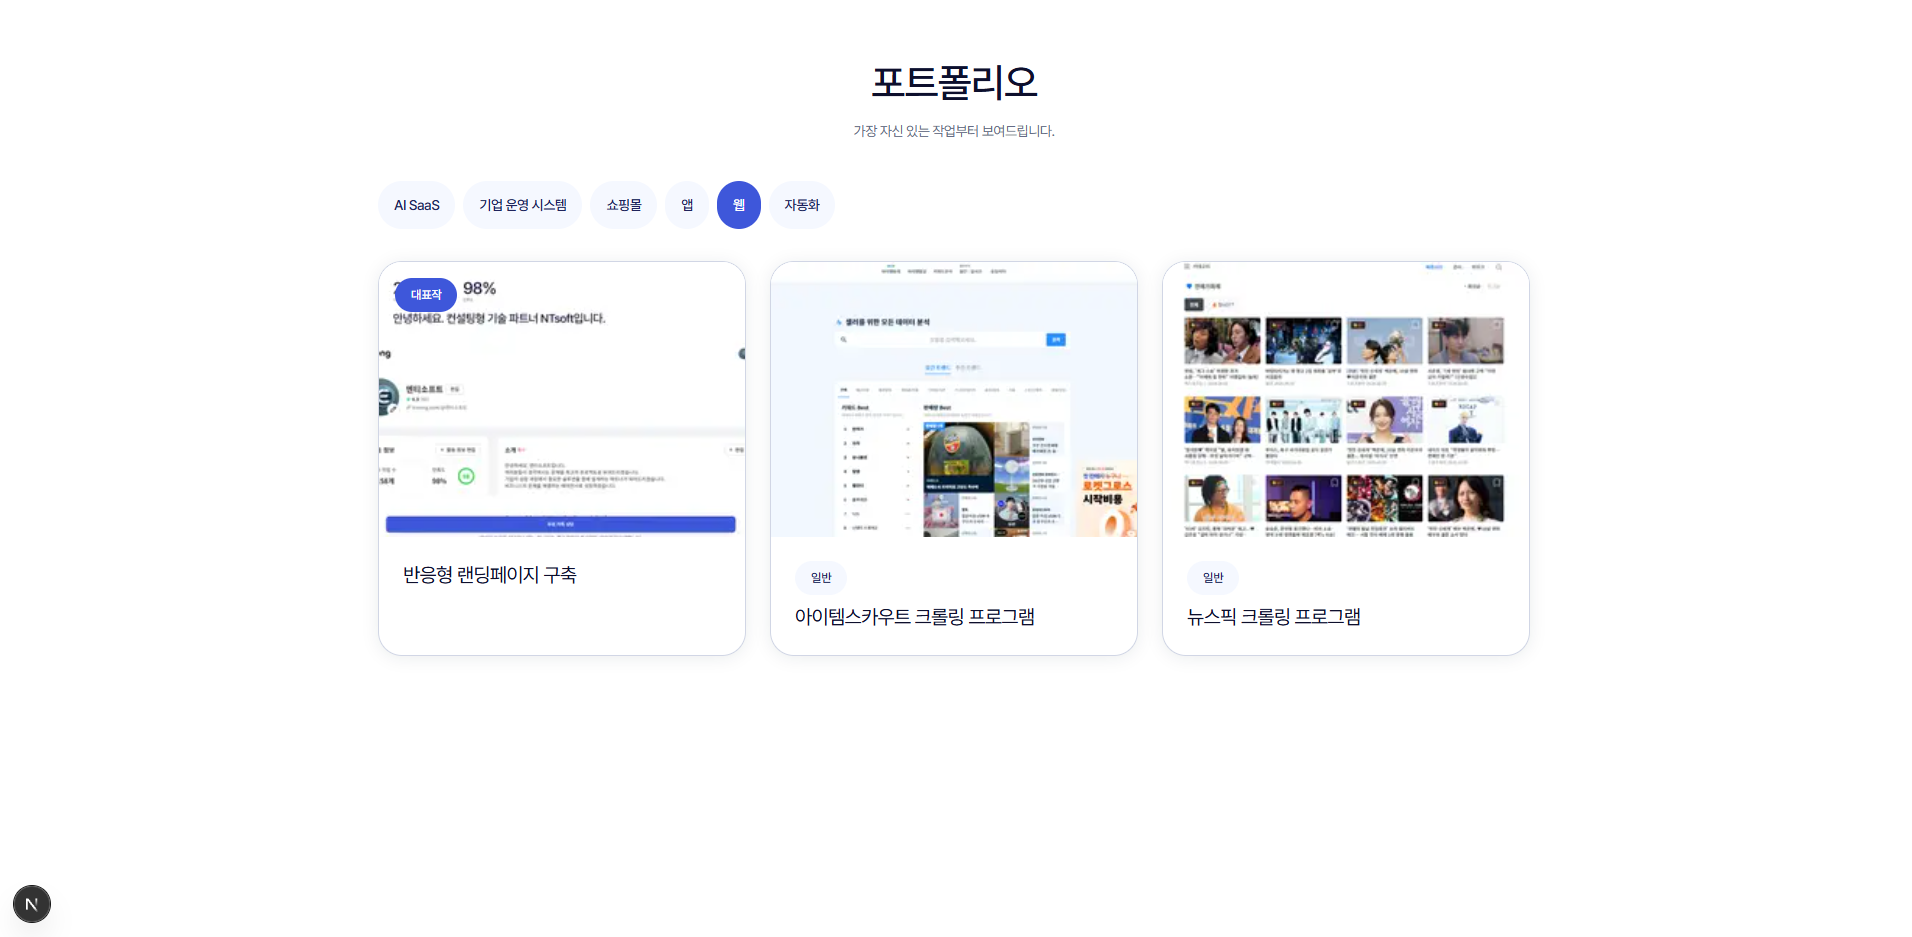Screen dimensions: 1912x937
Task: Click 일반 tag on 아이템스카우트 card
Action: tap(821, 578)
